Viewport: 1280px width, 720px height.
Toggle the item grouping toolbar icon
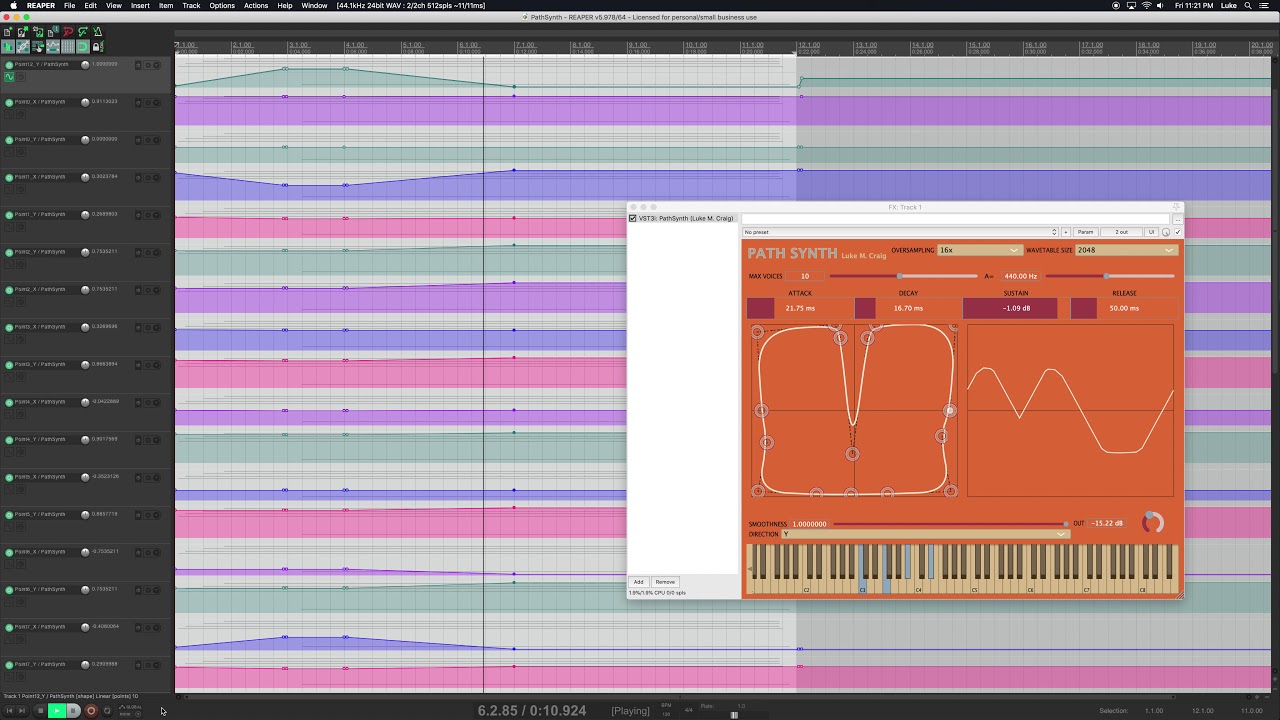23,46
